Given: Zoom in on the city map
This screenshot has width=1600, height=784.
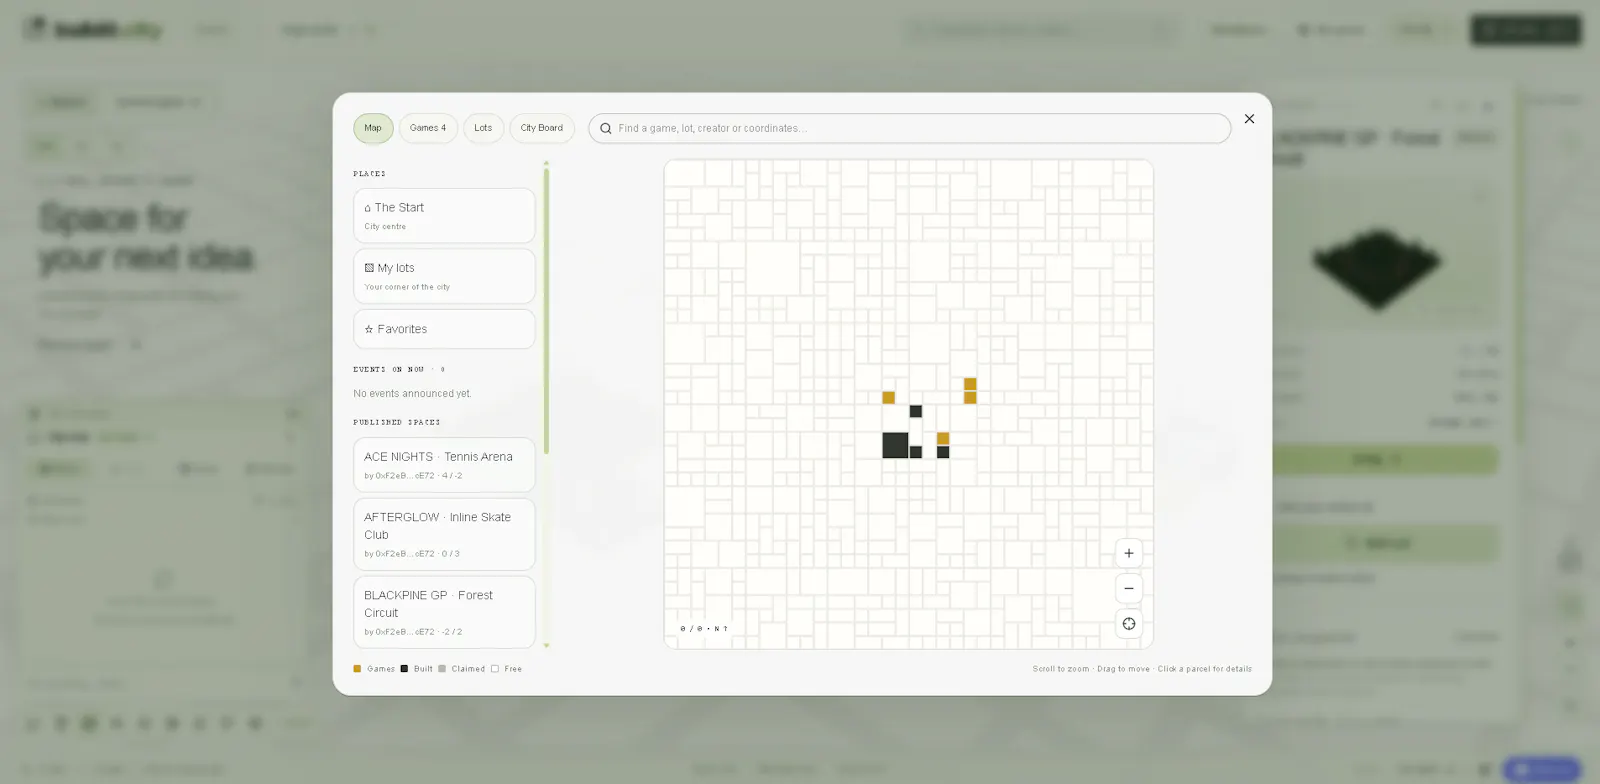Looking at the screenshot, I should (x=1129, y=553).
